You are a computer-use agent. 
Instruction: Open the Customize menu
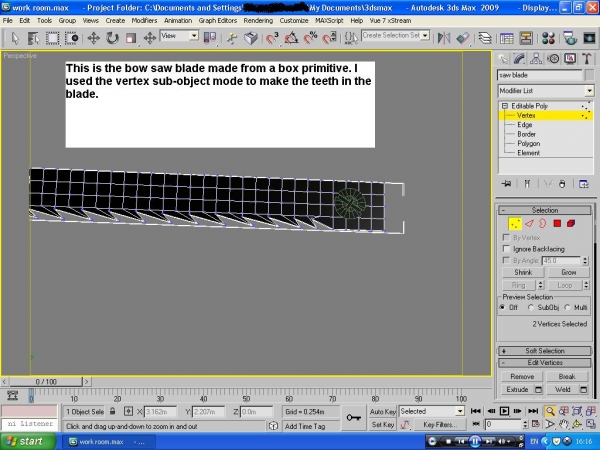[294, 20]
